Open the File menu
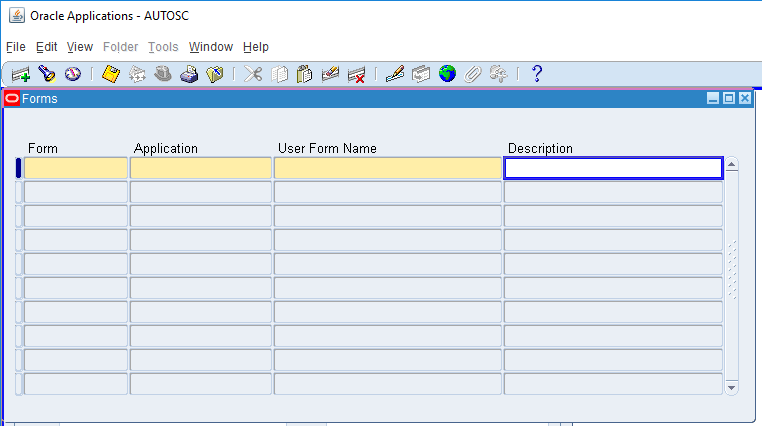Viewport: 762px width, 426px height. coord(16,47)
